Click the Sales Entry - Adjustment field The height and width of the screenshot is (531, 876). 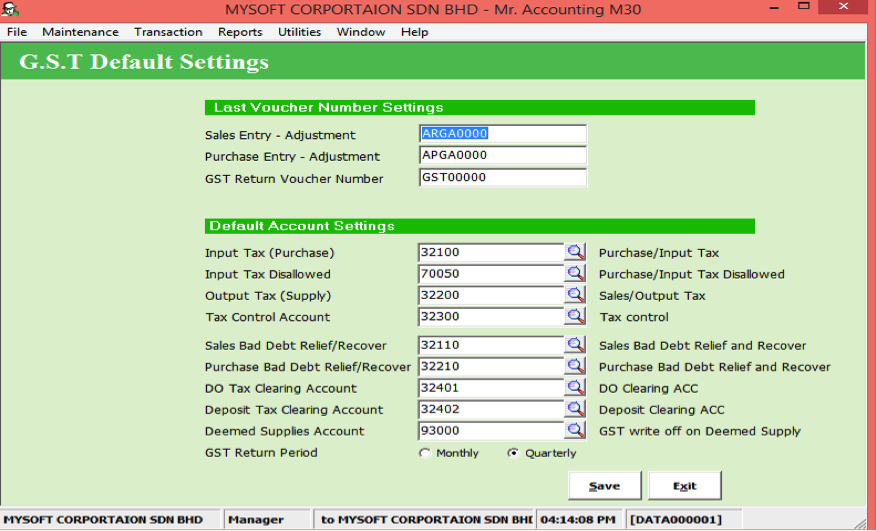coord(502,134)
